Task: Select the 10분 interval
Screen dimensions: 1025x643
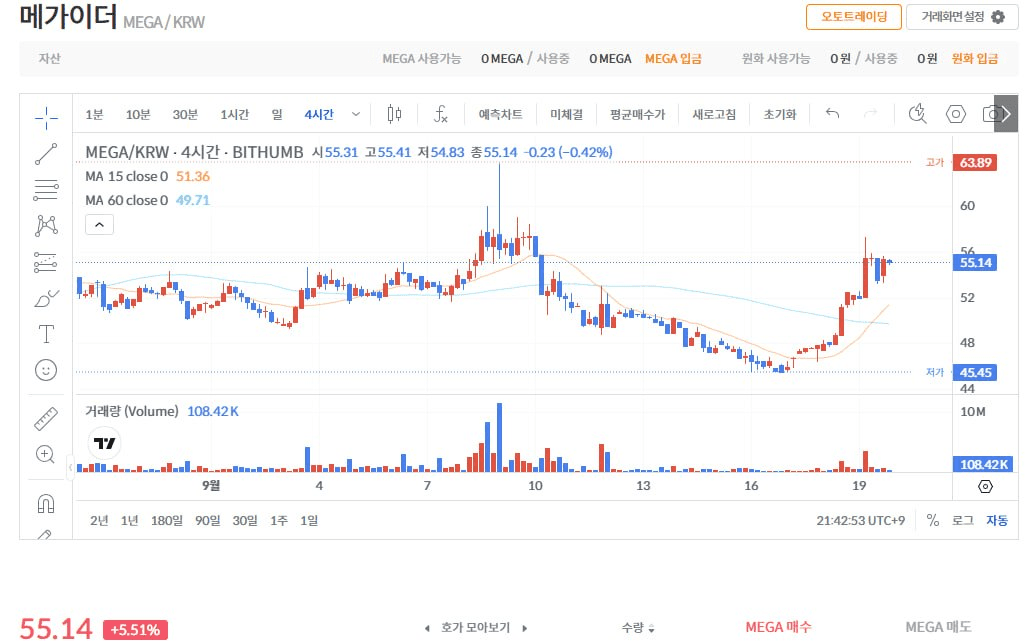Action: click(138, 114)
